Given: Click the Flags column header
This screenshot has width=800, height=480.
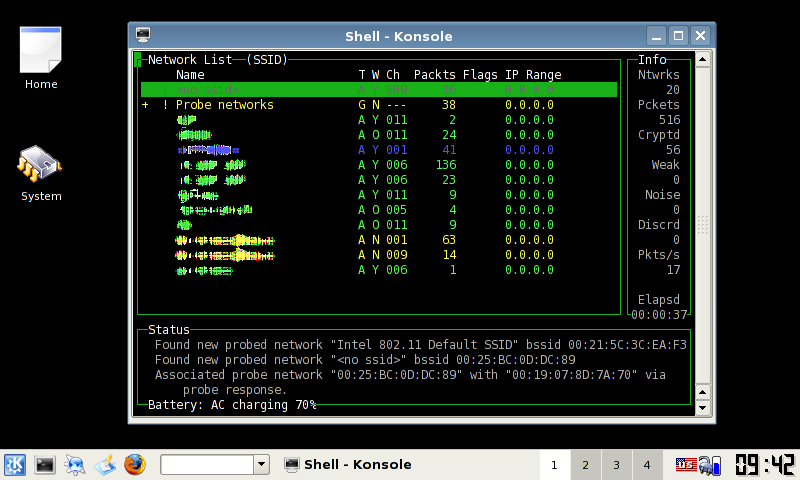Looking at the screenshot, I should [x=480, y=75].
